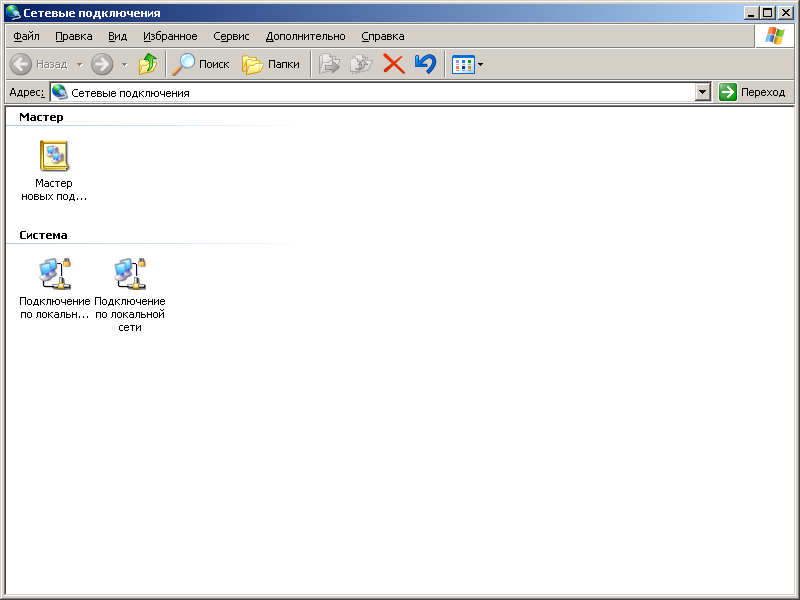This screenshot has height=600, width=800.
Task: Maximize the Сетевые подключения window
Action: [767, 13]
